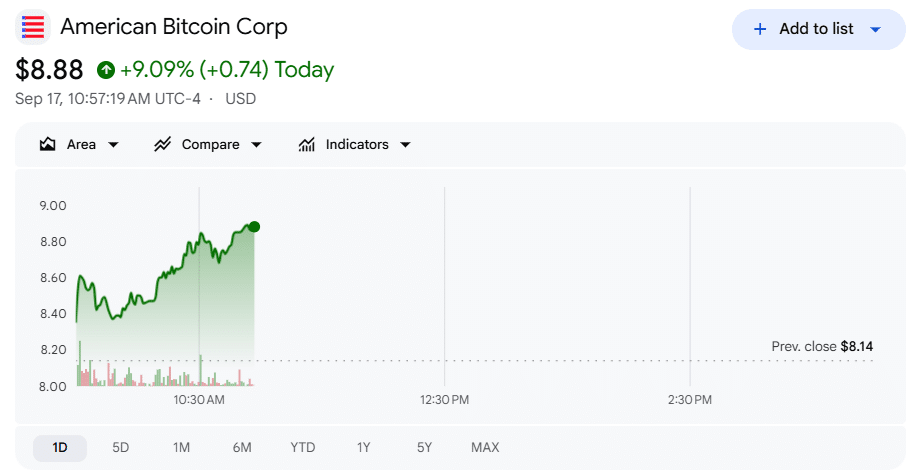Click the 8.40 y-axis label
916x472 pixels.
pyautogui.click(x=53, y=314)
